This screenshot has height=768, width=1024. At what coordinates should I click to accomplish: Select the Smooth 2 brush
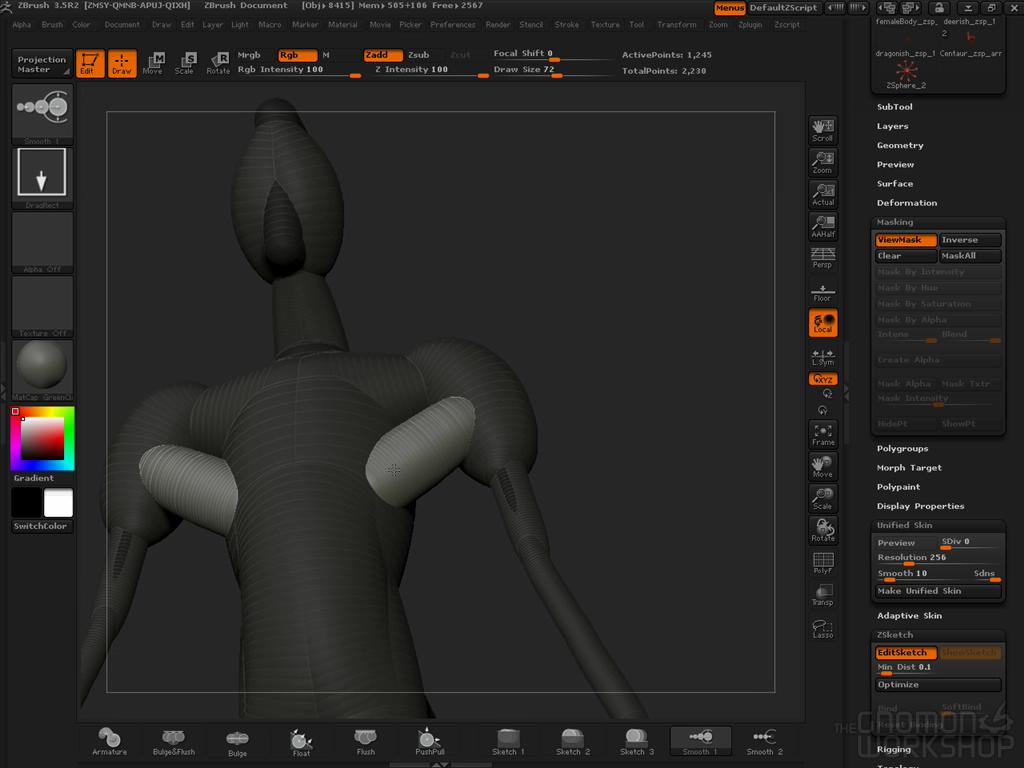764,742
